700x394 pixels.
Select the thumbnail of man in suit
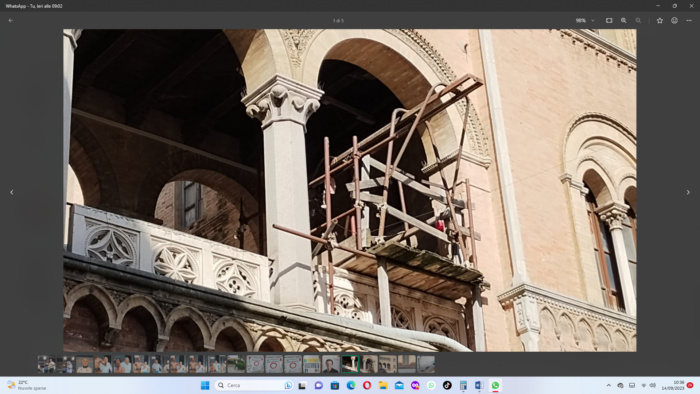click(331, 364)
